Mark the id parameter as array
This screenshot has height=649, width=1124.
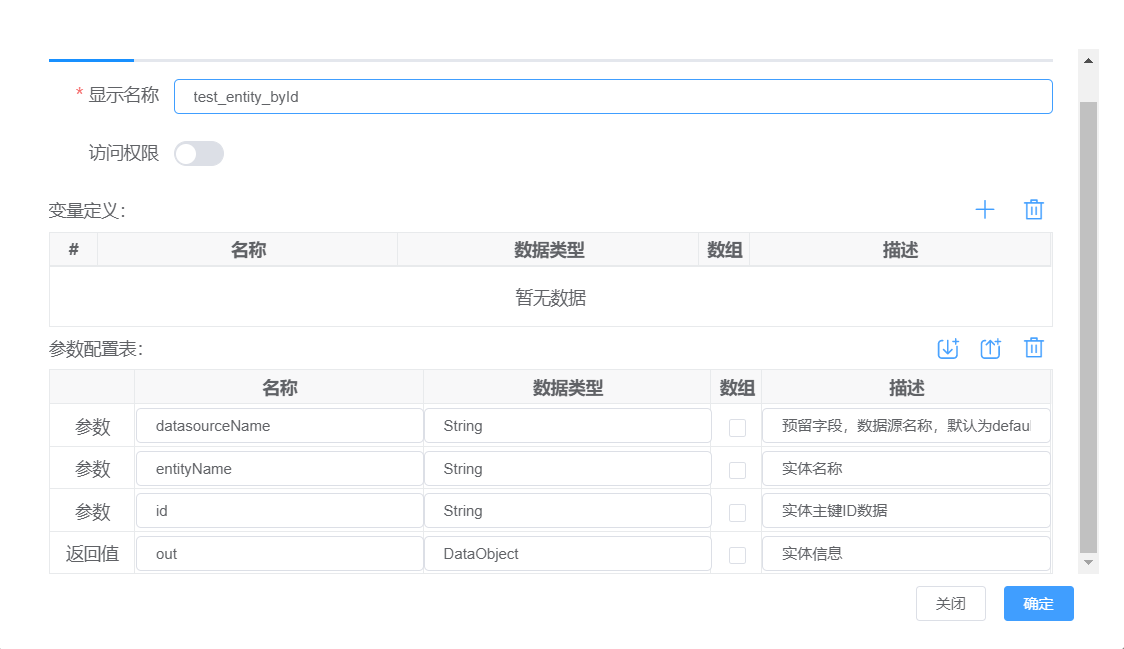[x=737, y=511]
